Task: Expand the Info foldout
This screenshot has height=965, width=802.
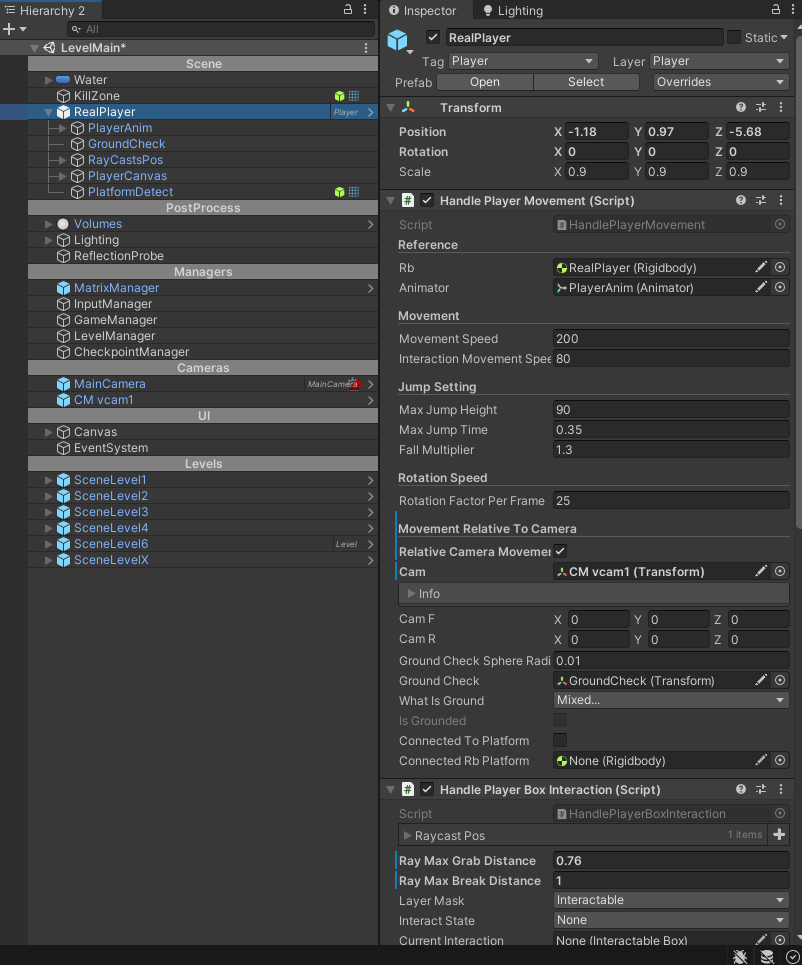Action: [411, 594]
